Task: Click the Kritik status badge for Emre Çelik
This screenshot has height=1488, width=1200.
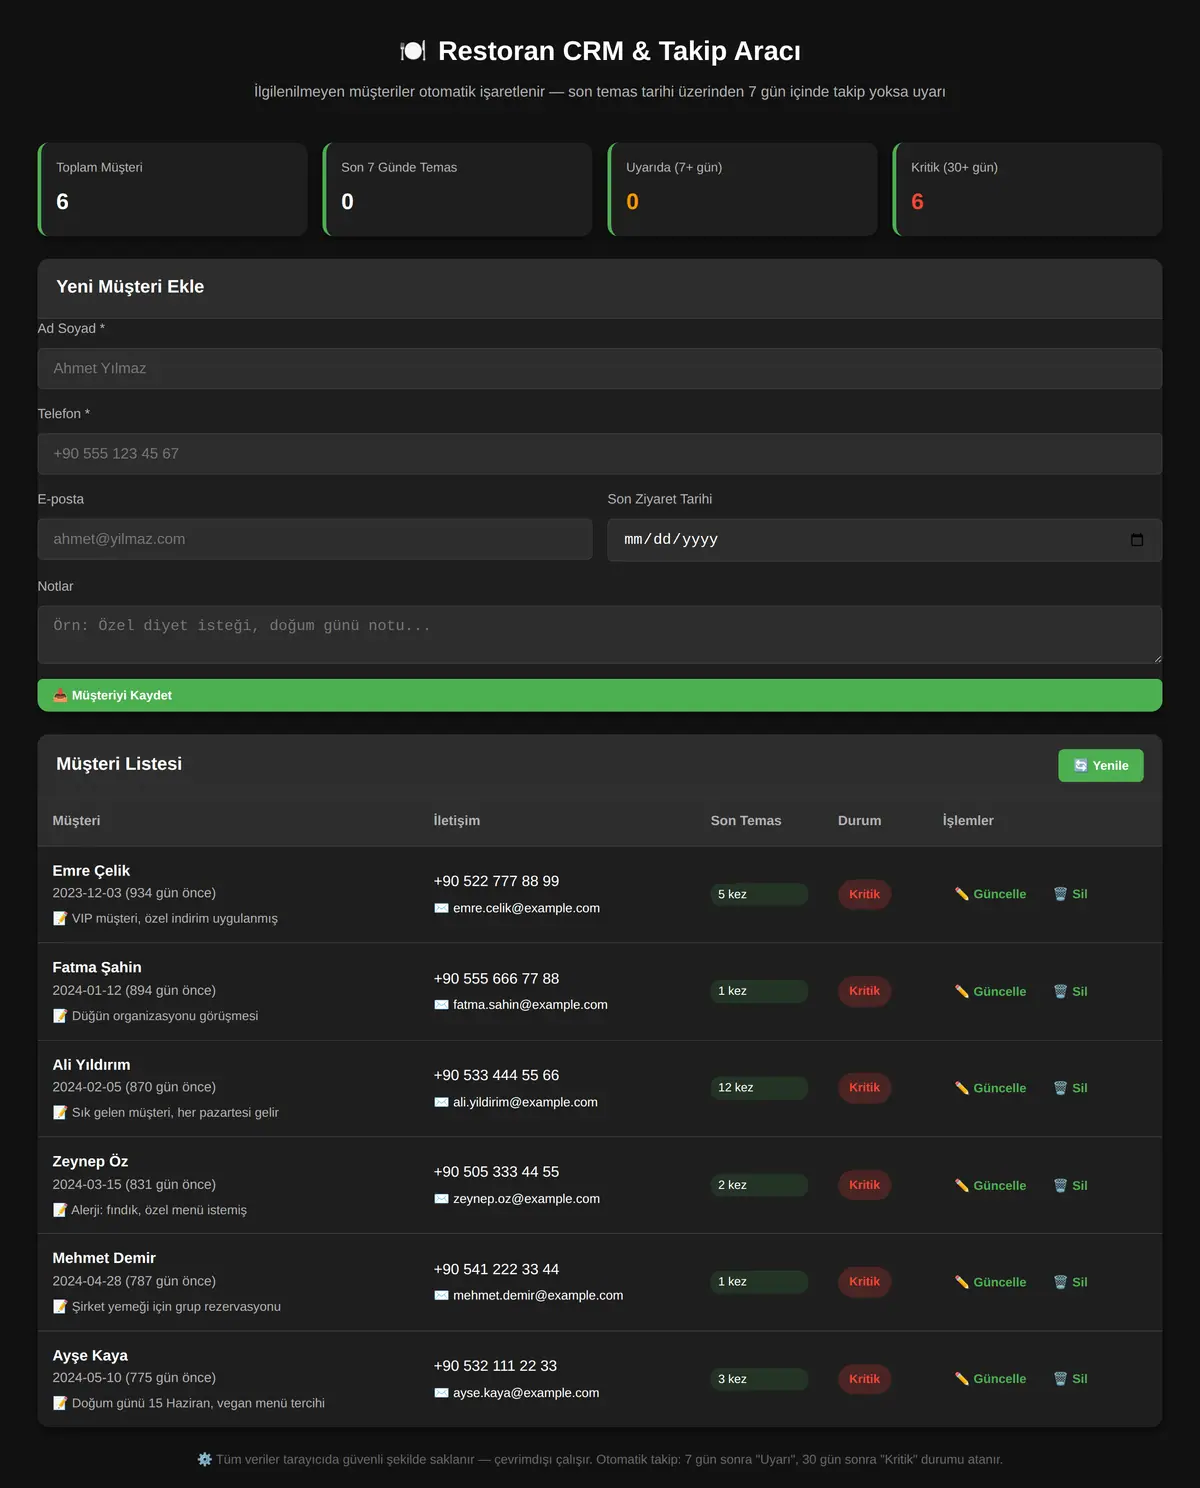Action: point(864,894)
